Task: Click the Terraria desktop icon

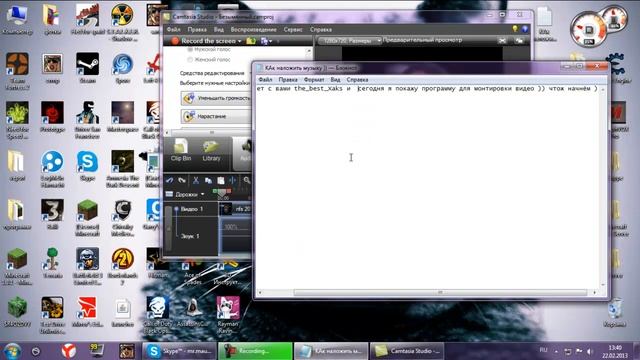Action: [52, 262]
